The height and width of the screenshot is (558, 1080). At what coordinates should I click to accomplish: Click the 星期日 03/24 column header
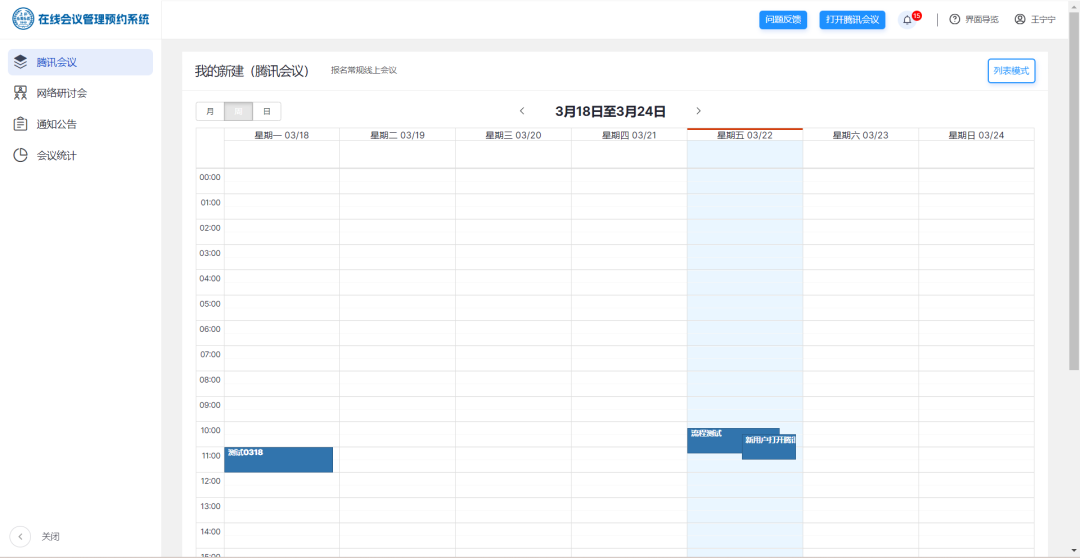coord(976,135)
